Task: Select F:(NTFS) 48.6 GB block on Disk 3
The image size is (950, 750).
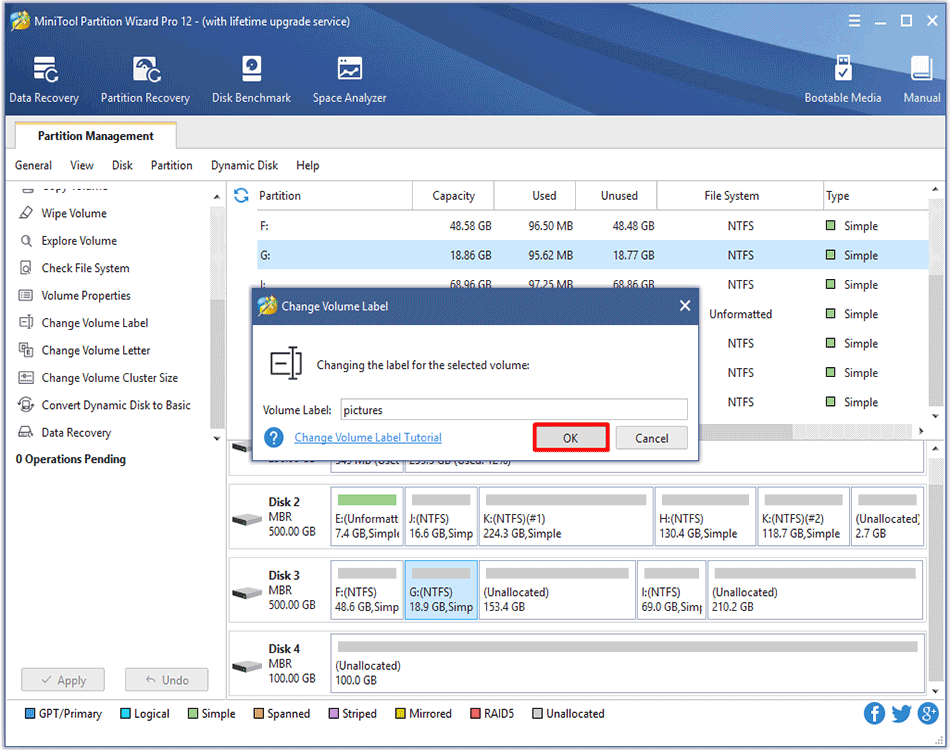Action: coord(367,590)
